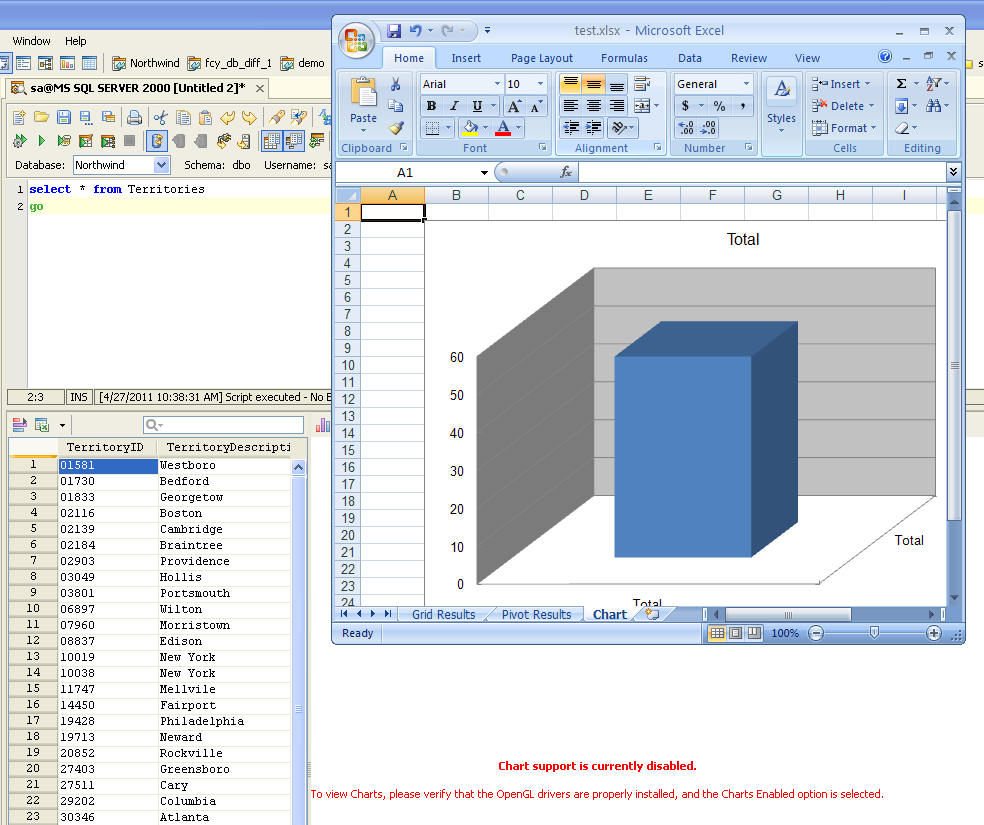Open the font size 10 dropdown

(x=540, y=83)
